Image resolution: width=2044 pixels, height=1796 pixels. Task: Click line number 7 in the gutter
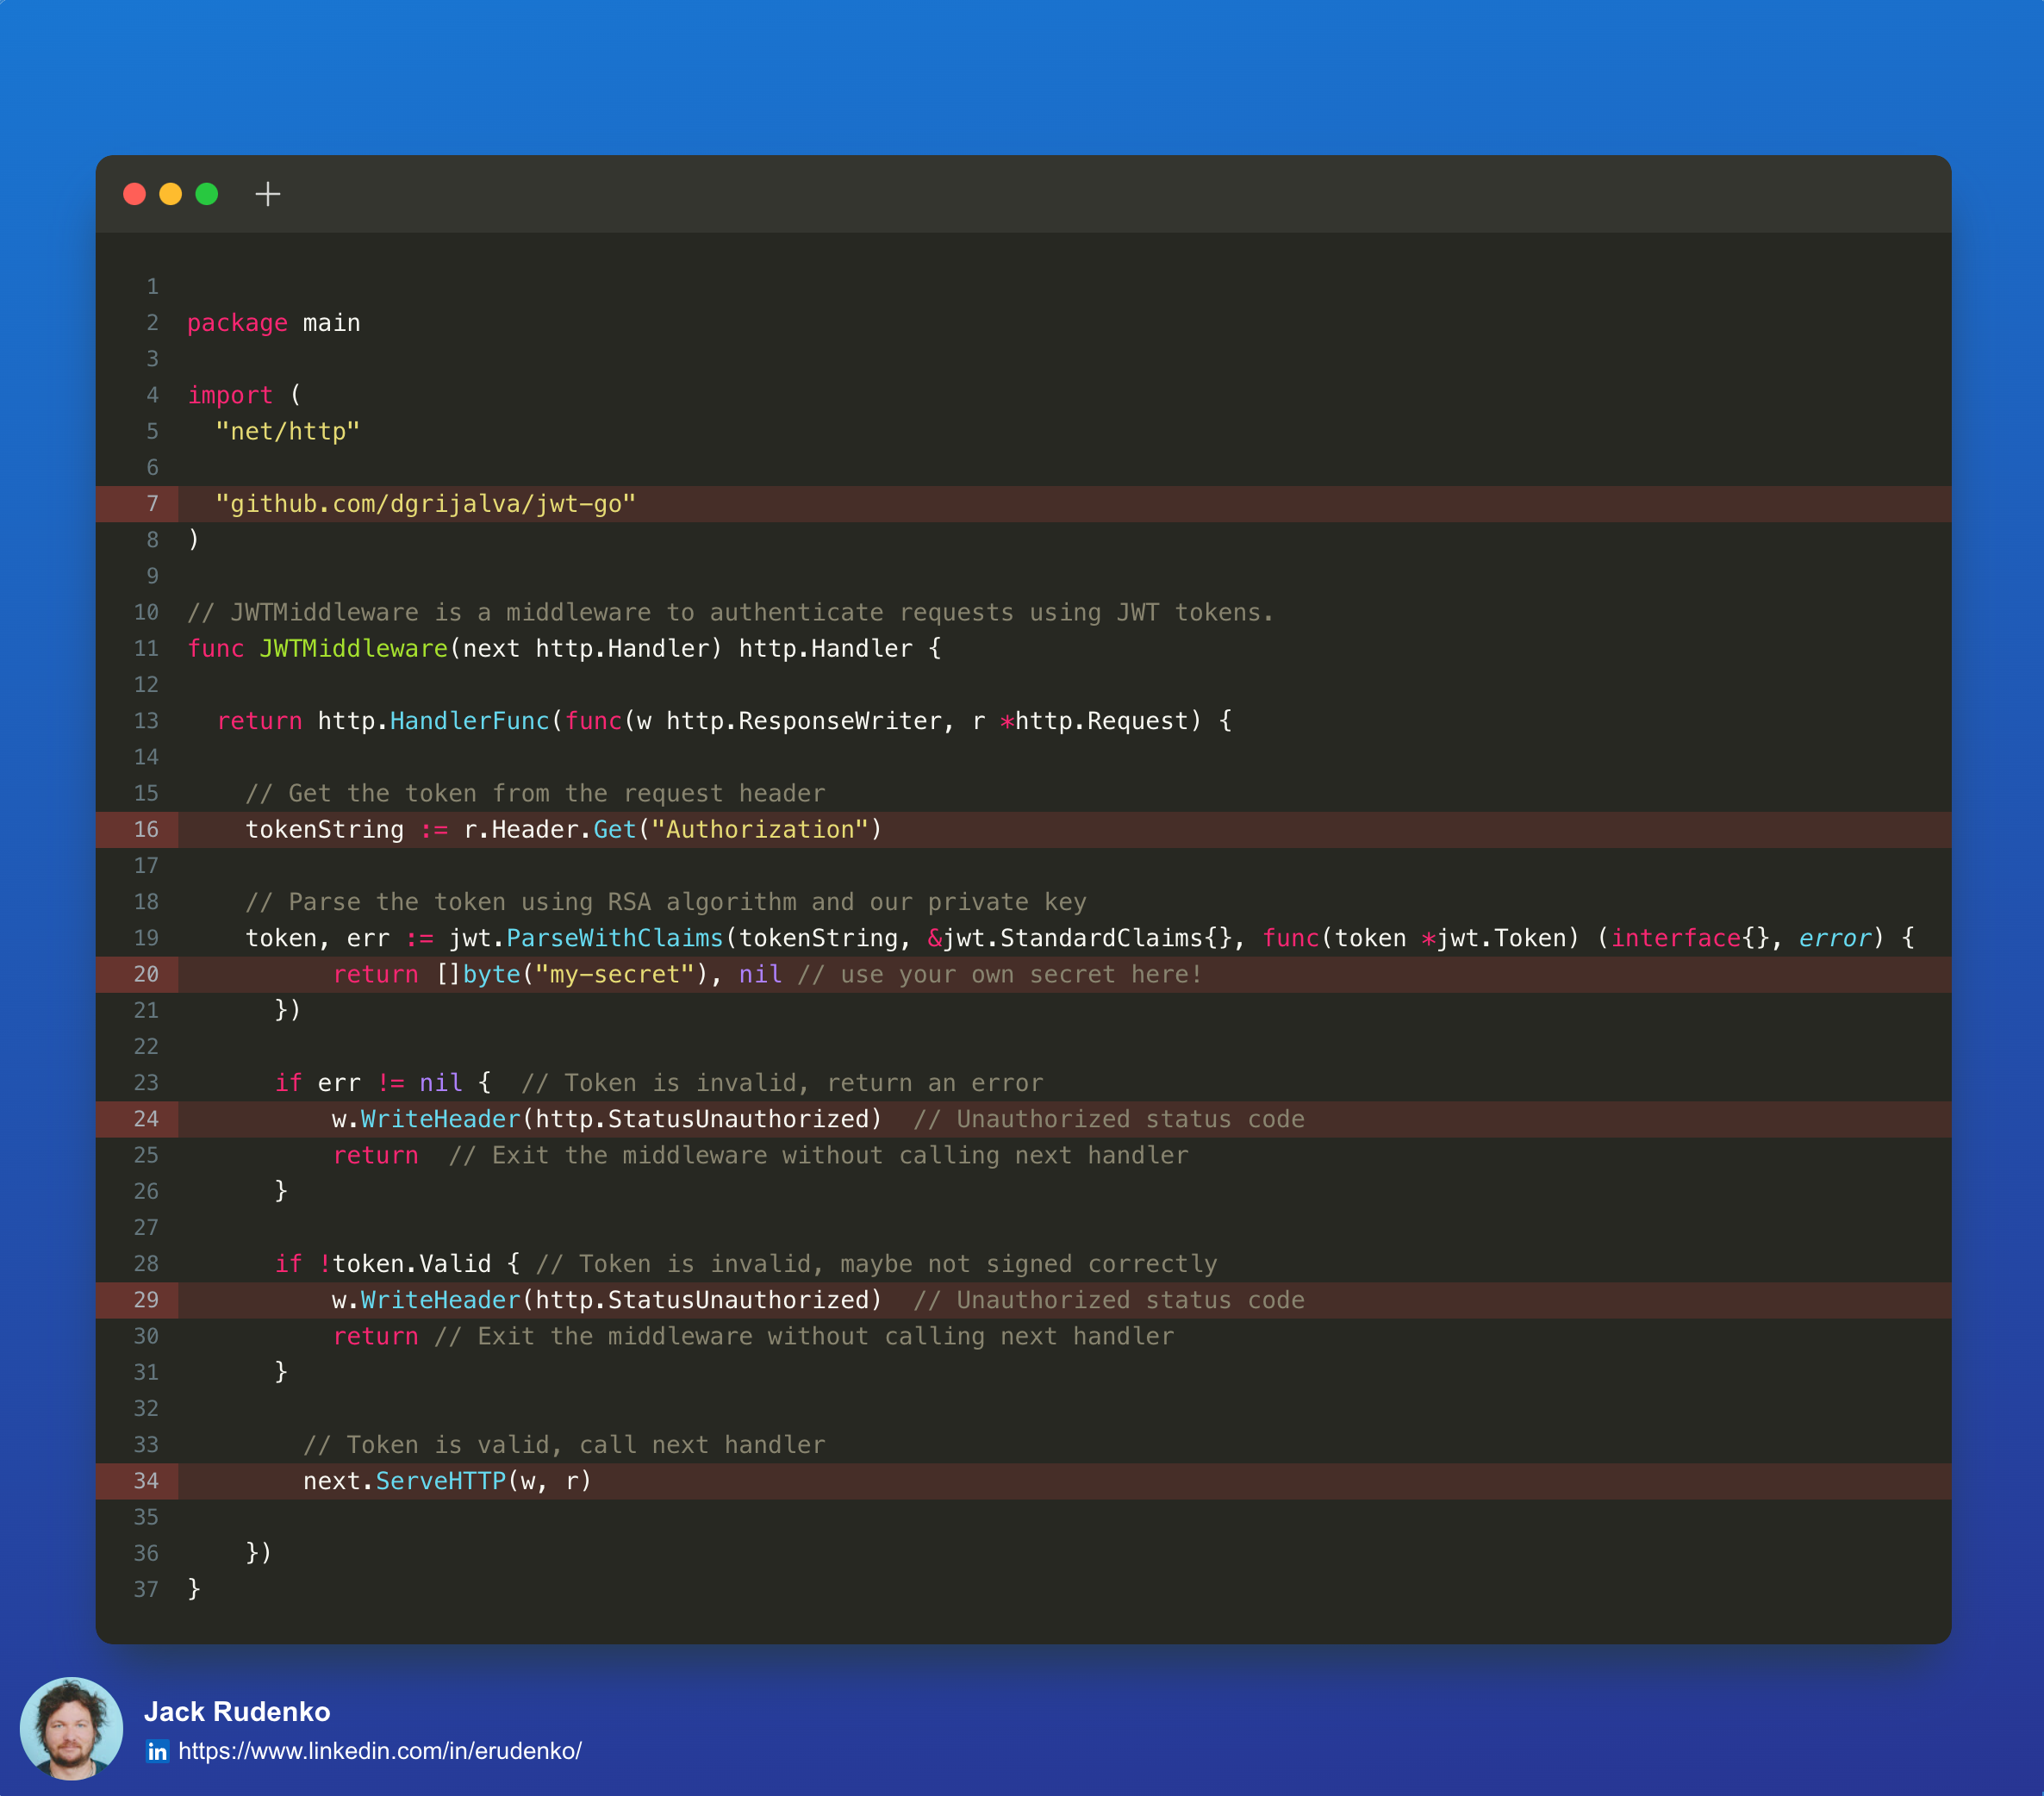153,504
